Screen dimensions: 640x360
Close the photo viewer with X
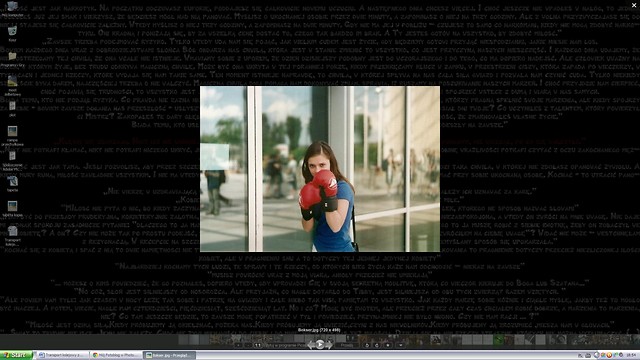point(634,5)
